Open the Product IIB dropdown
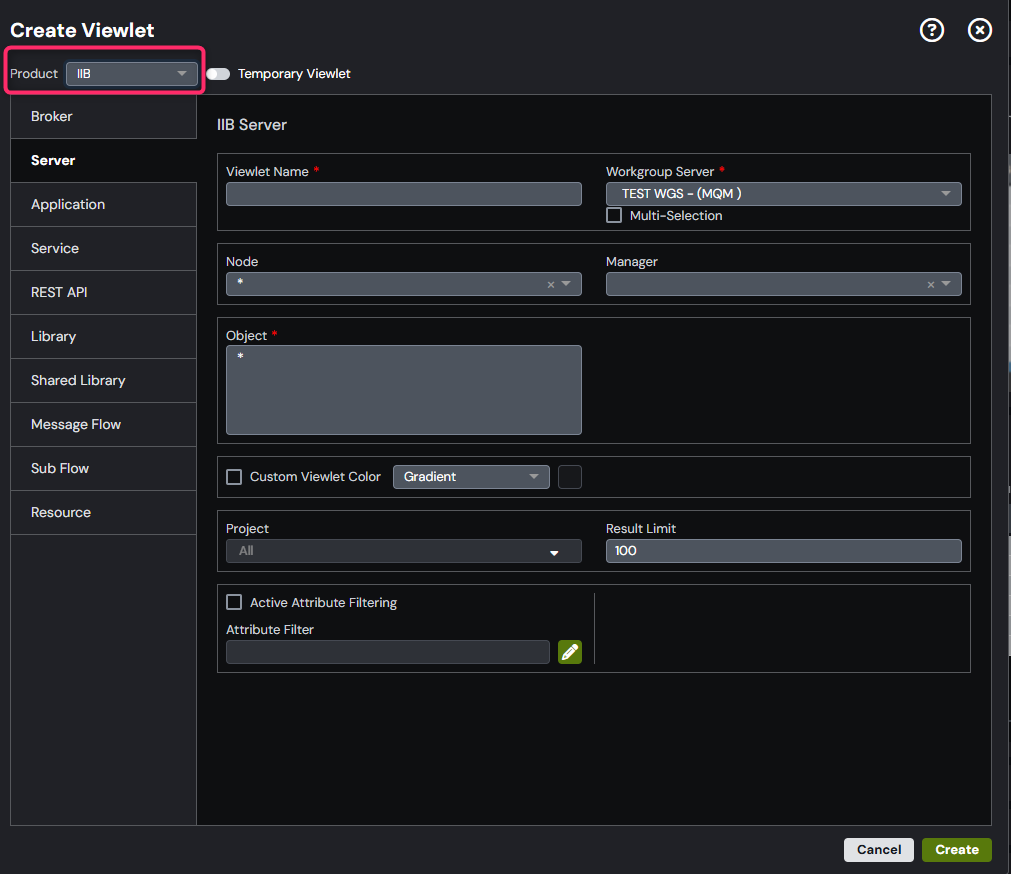 [132, 73]
